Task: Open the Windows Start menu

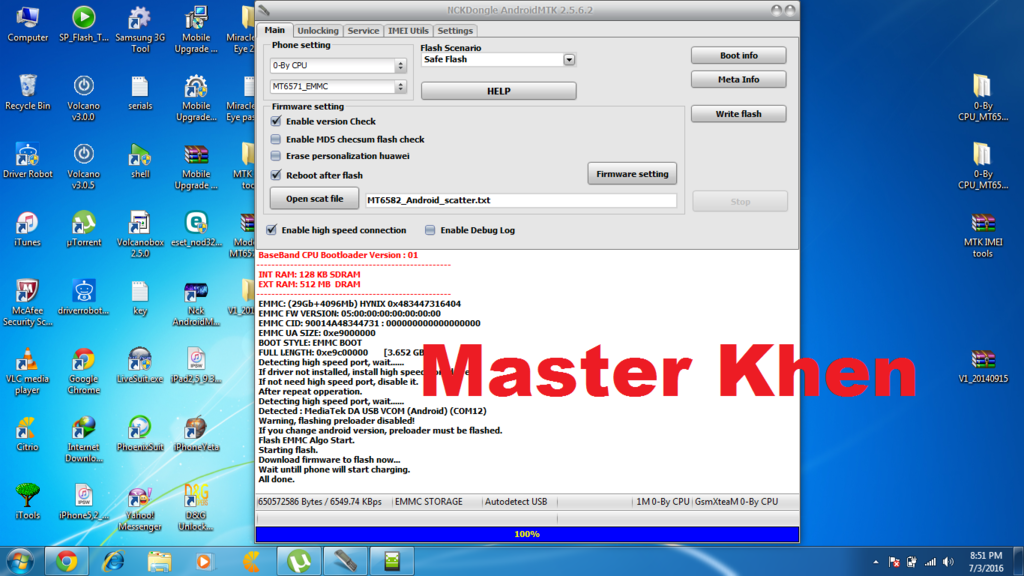Action: coord(20,561)
